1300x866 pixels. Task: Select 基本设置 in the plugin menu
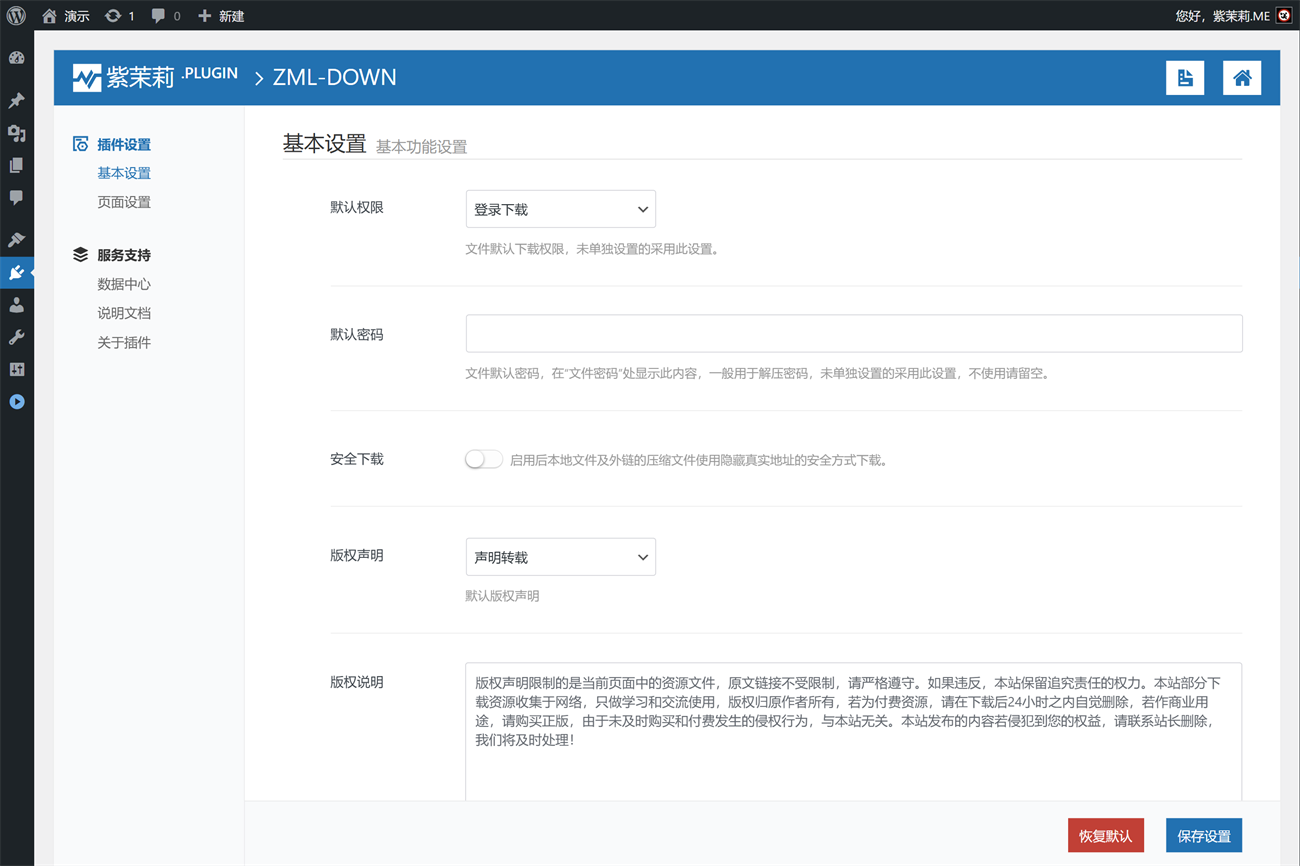124,173
